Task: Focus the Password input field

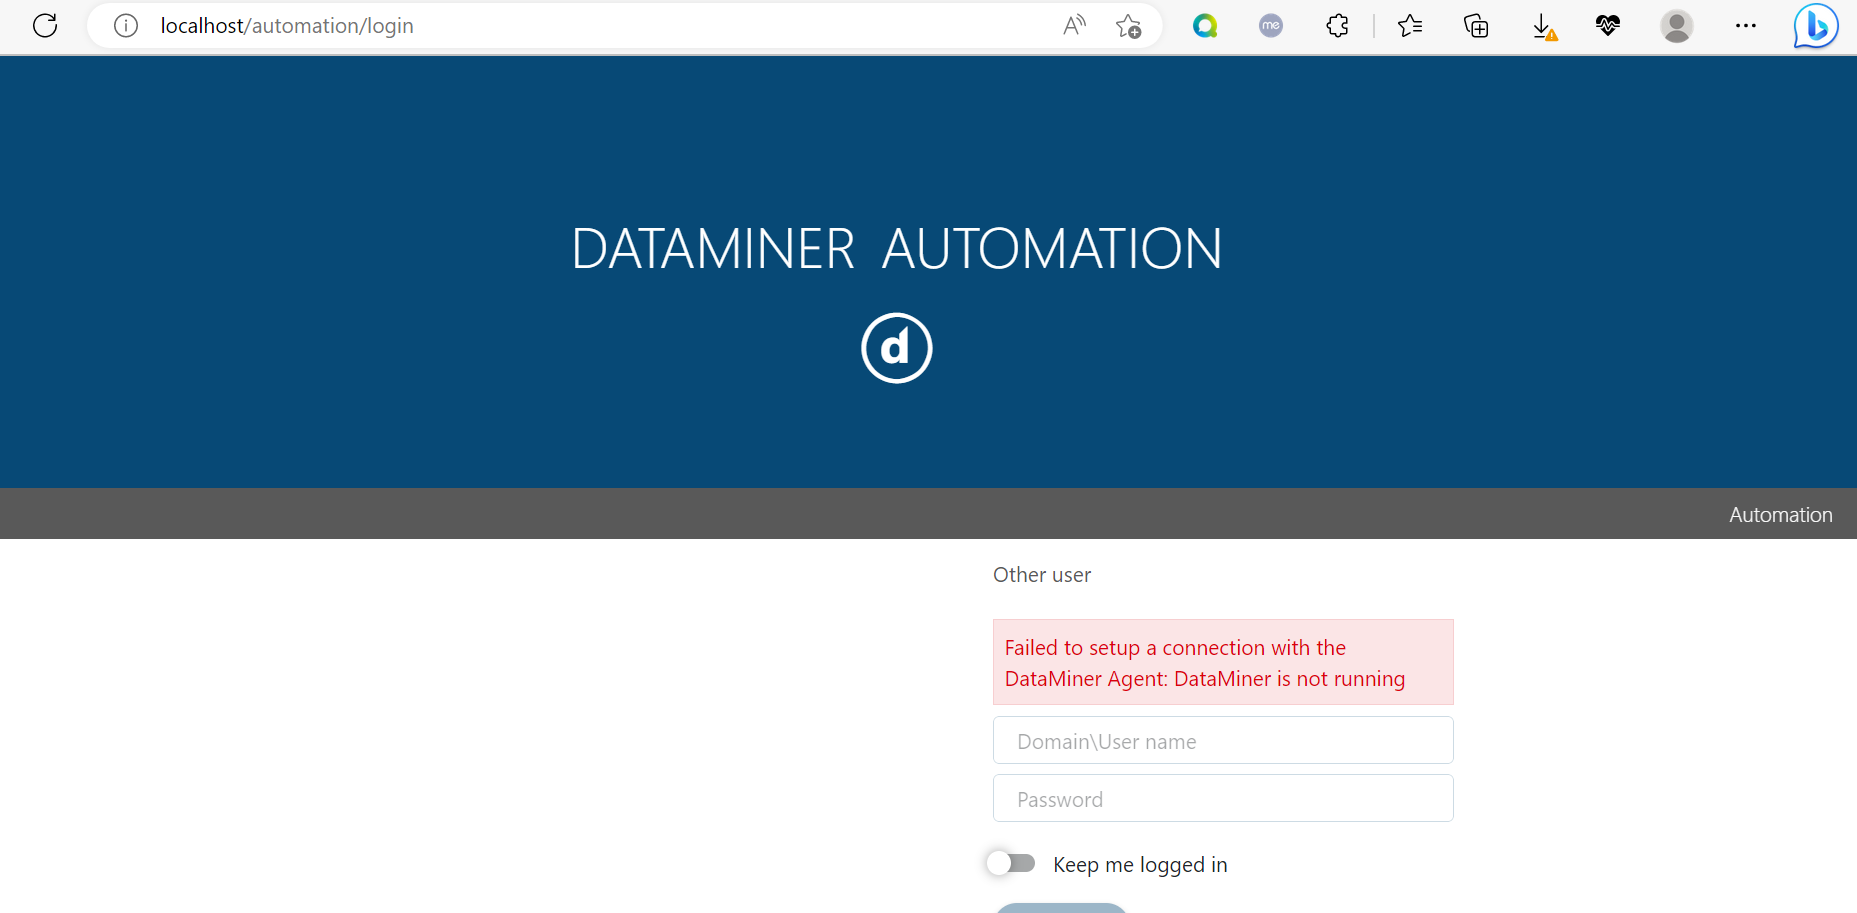Action: click(1223, 798)
